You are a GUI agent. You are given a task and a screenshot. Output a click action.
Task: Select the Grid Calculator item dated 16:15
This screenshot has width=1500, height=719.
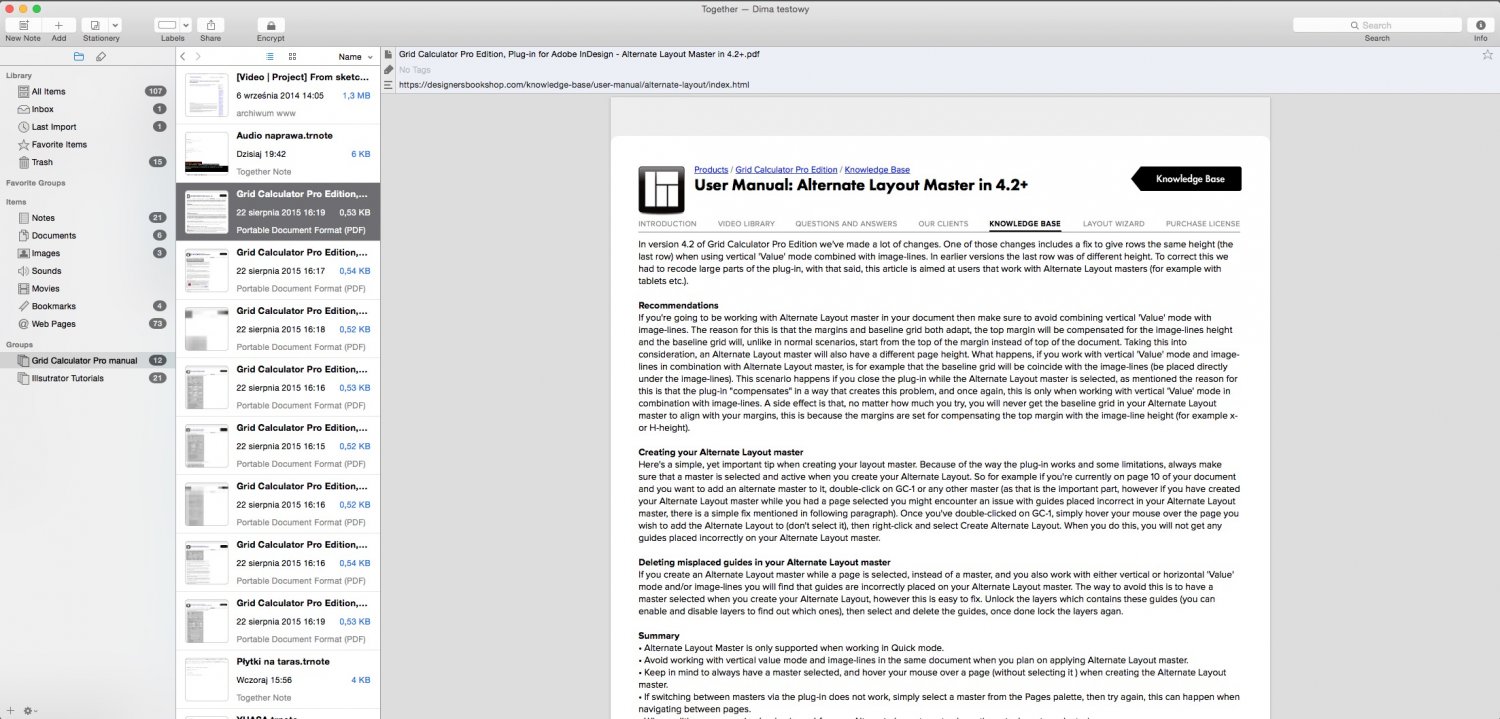pyautogui.click(x=278, y=445)
